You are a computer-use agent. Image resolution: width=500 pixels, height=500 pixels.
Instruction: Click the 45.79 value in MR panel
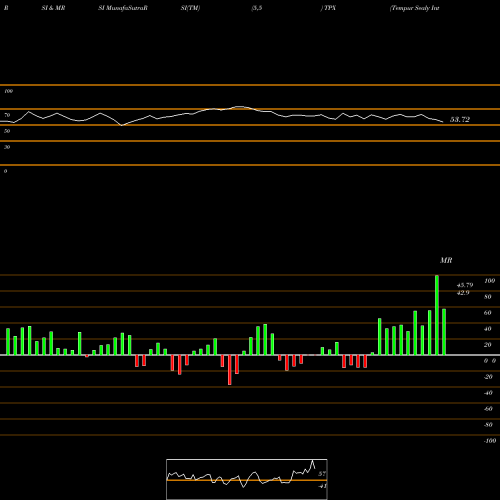click(x=465, y=285)
